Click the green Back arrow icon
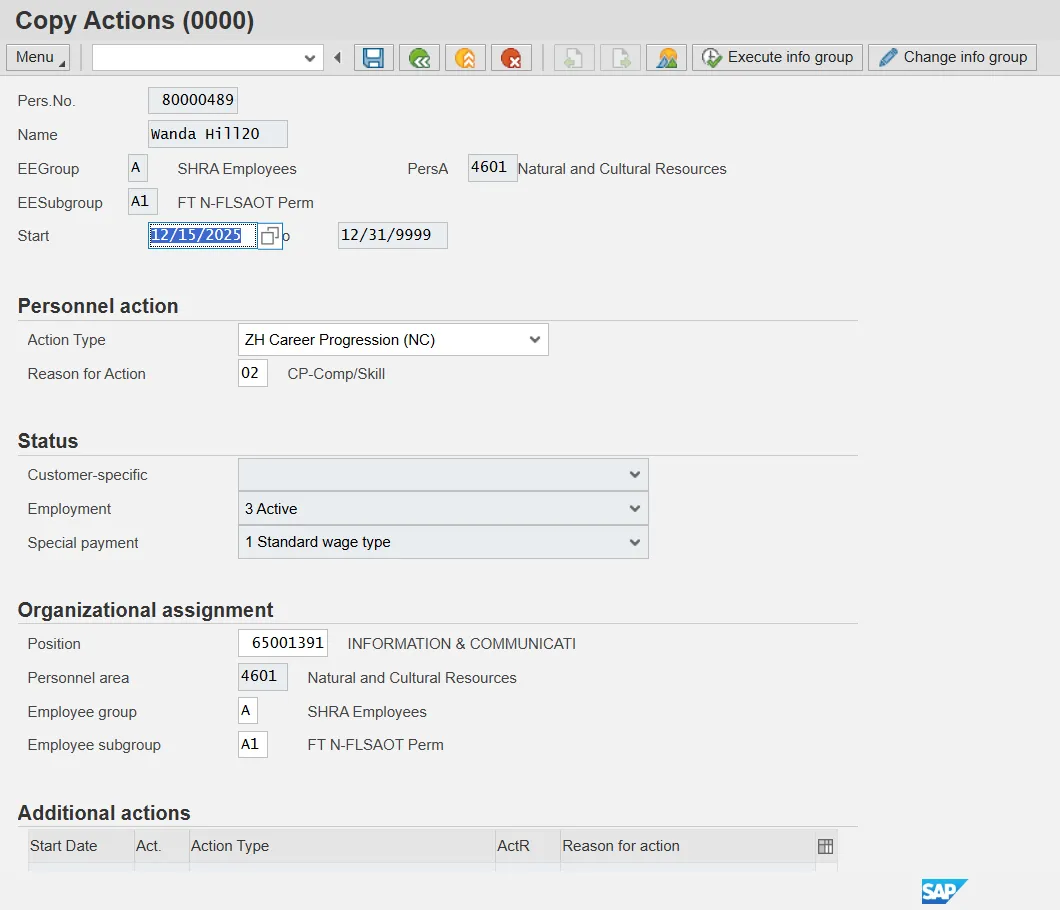Screen dimensions: 1060x910 [419, 58]
